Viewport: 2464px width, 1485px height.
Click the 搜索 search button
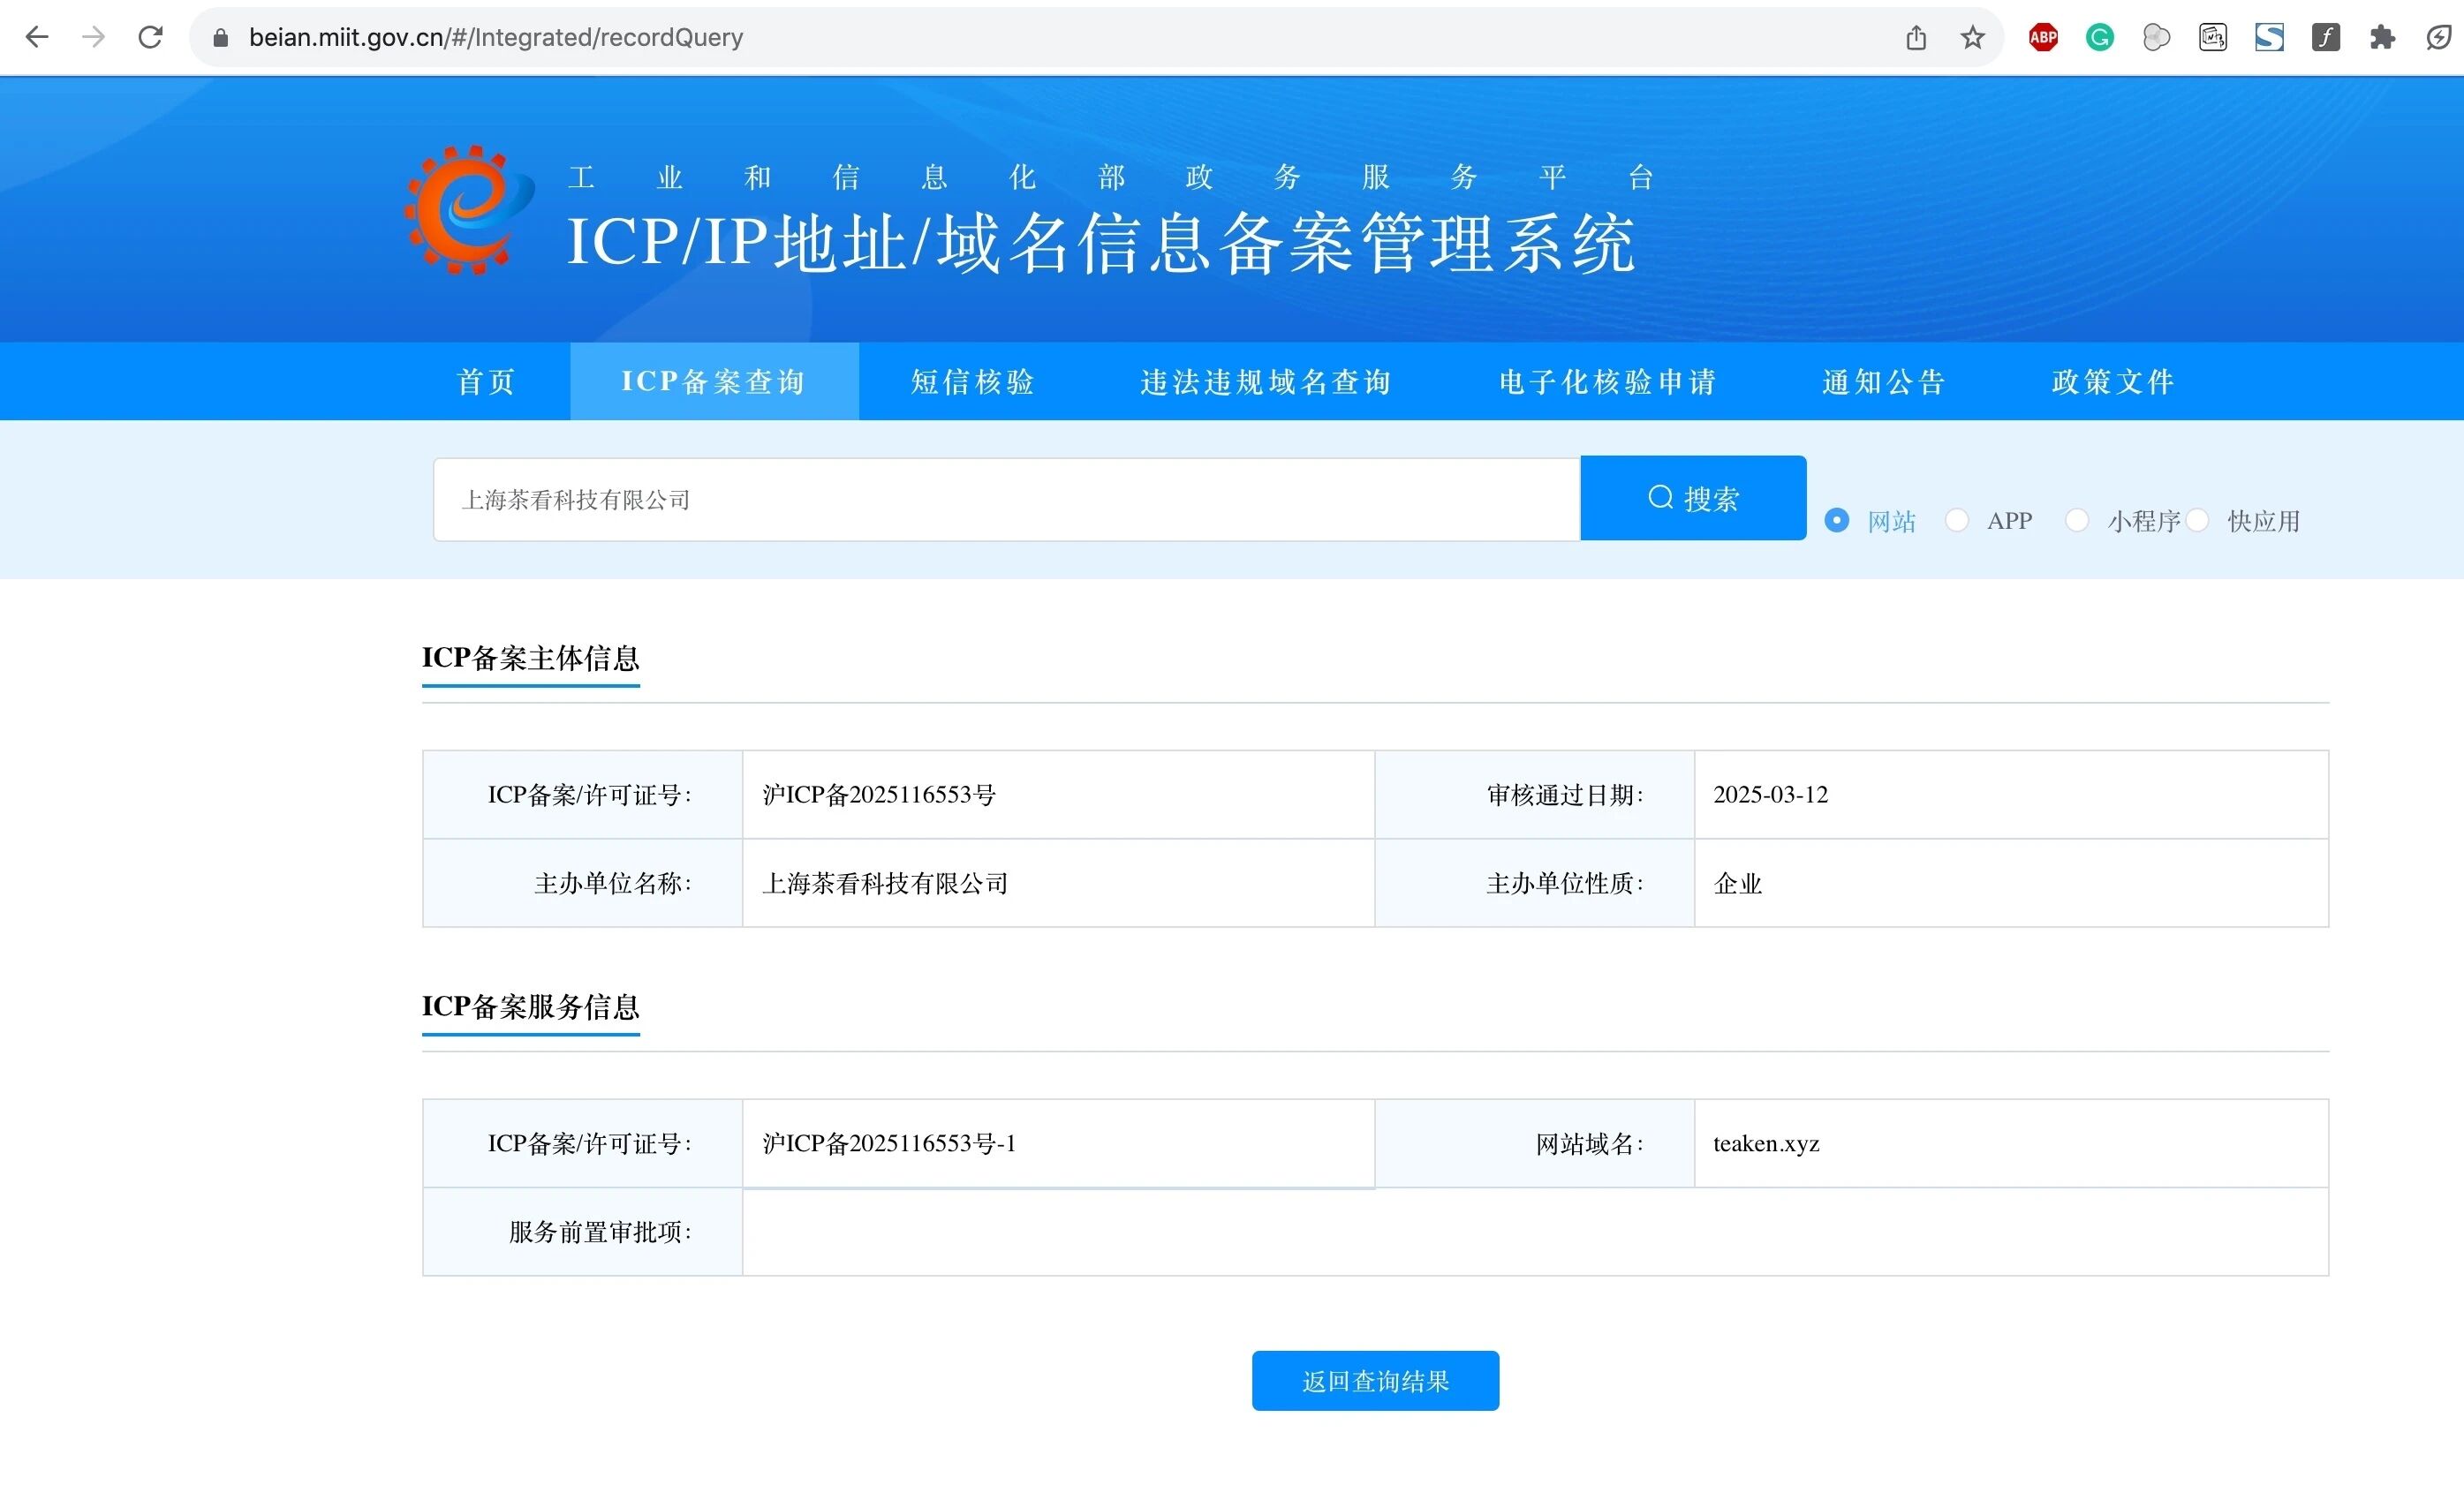pyautogui.click(x=1693, y=498)
